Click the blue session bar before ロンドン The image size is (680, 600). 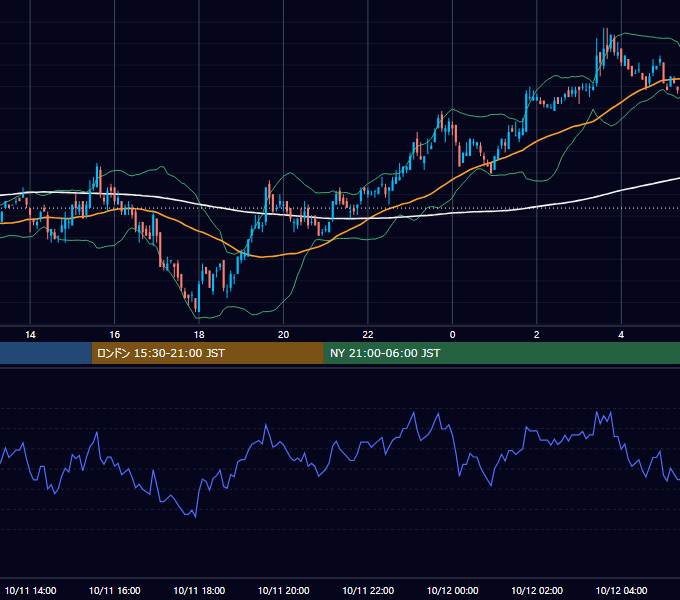pos(46,353)
